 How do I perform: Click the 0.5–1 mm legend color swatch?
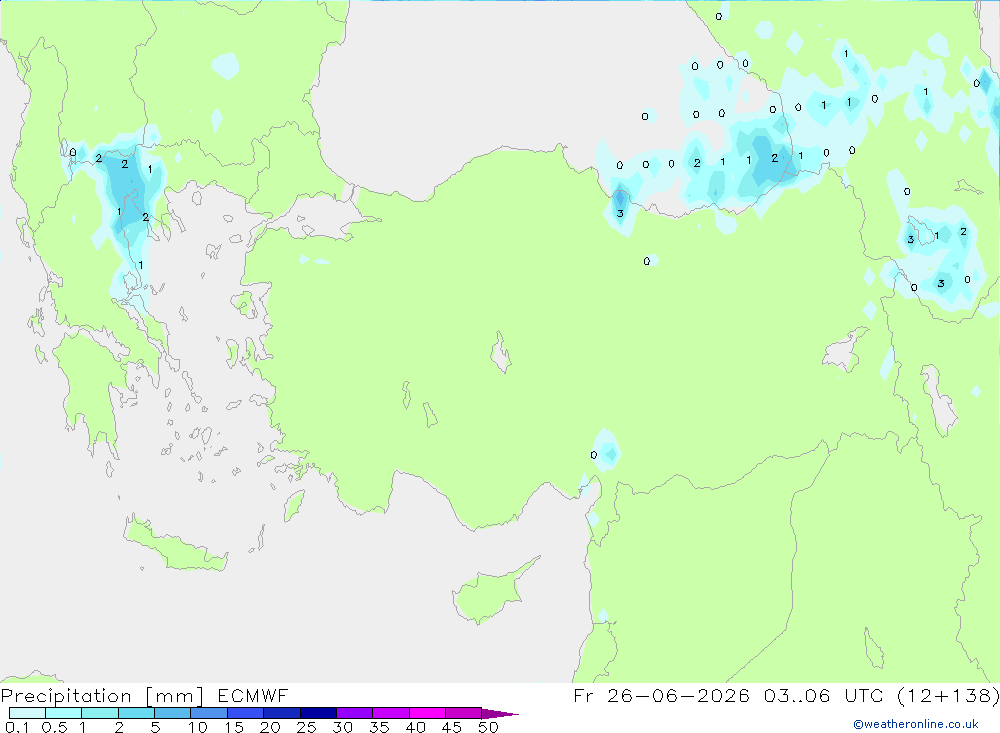click(63, 713)
